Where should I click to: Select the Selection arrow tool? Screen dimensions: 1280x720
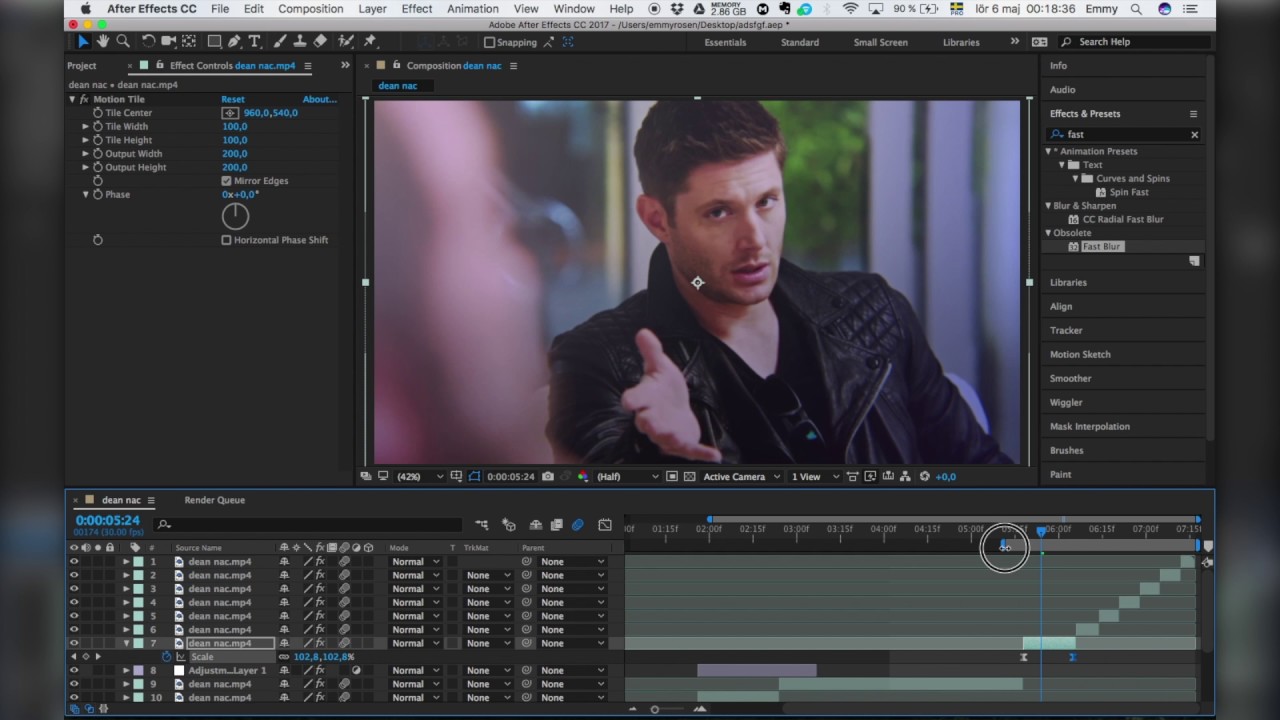click(83, 42)
